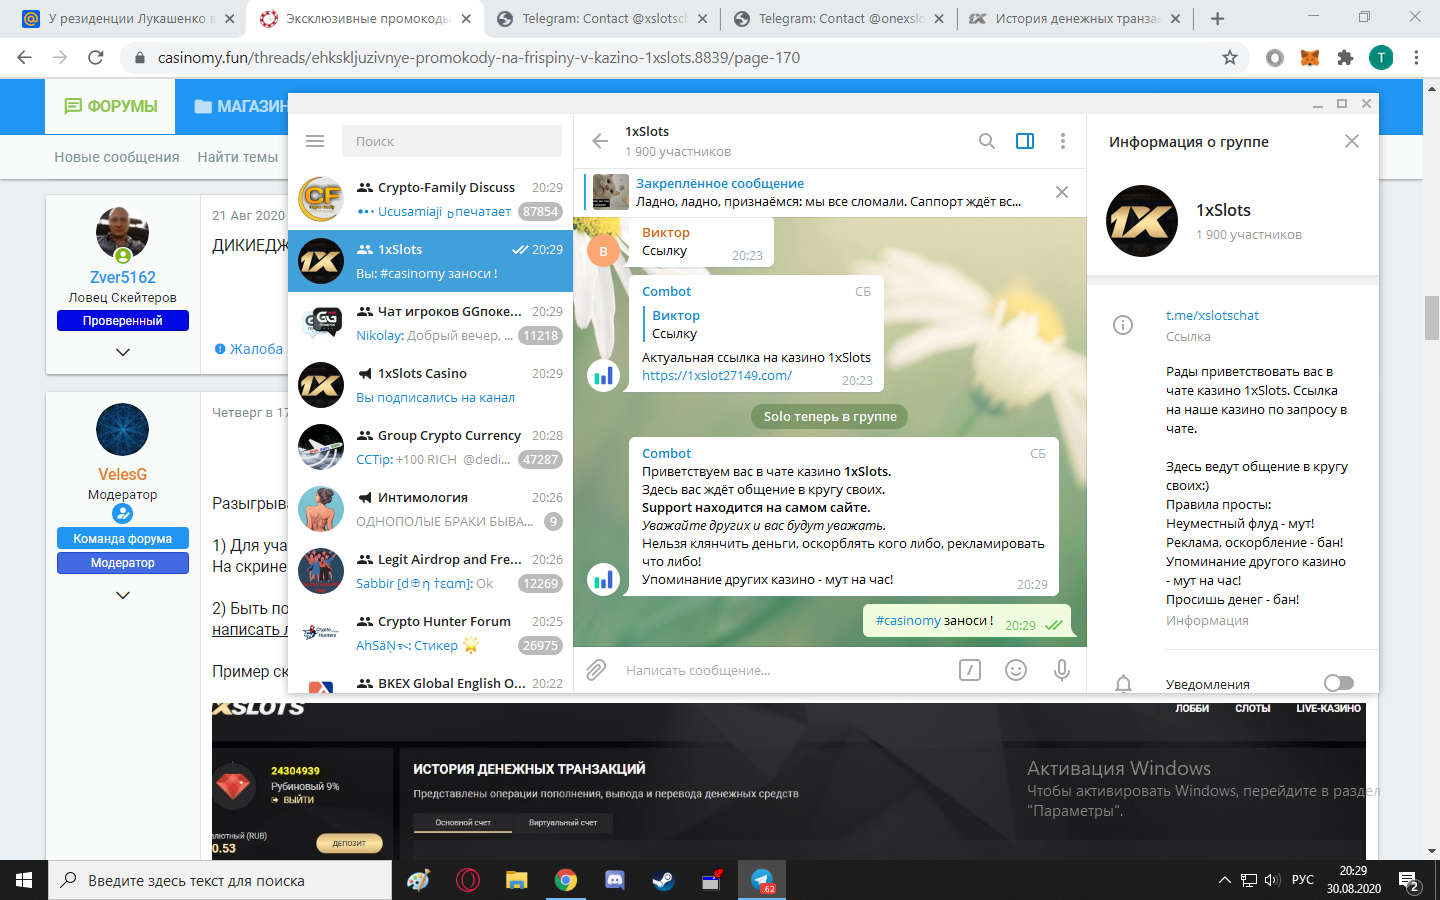Viewport: 1440px width, 900px height.
Task: Click the 1xSlots group avatar in info panel
Action: point(1142,221)
